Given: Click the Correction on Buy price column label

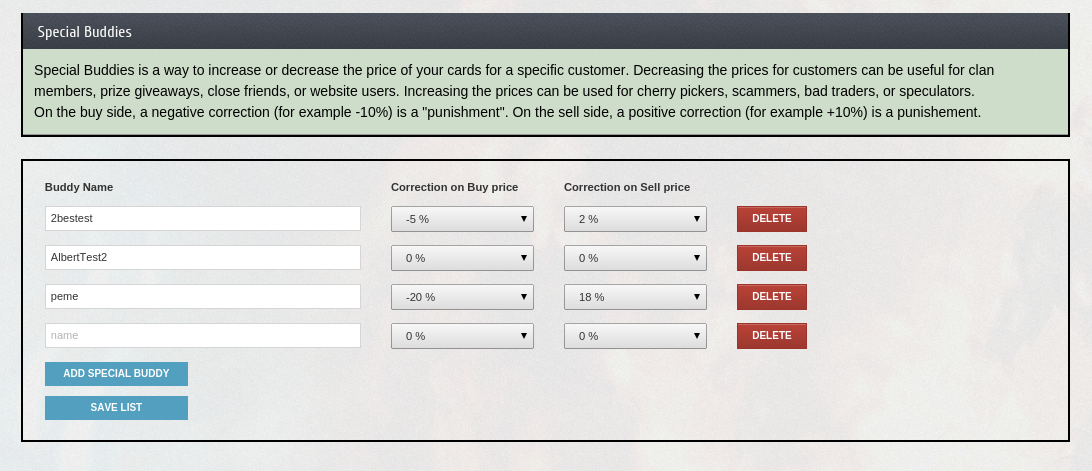Looking at the screenshot, I should [454, 187].
